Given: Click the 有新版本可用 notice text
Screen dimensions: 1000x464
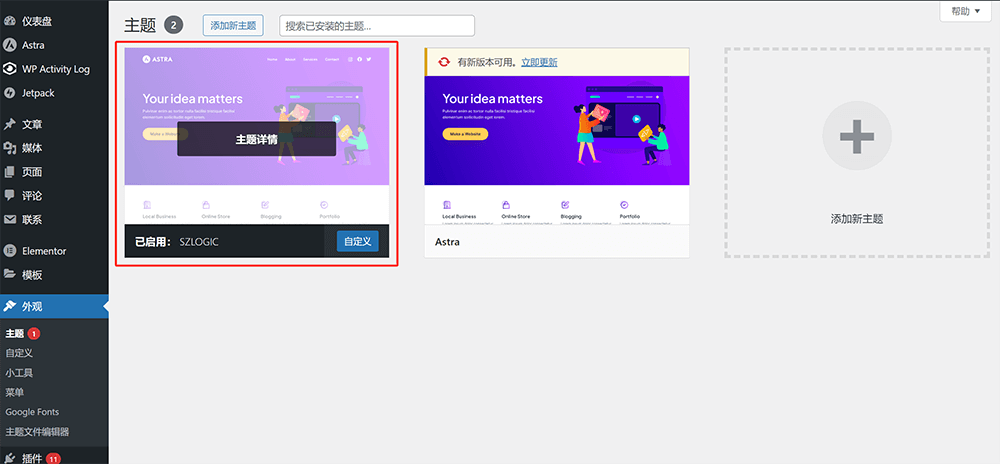Looking at the screenshot, I should pos(489,62).
